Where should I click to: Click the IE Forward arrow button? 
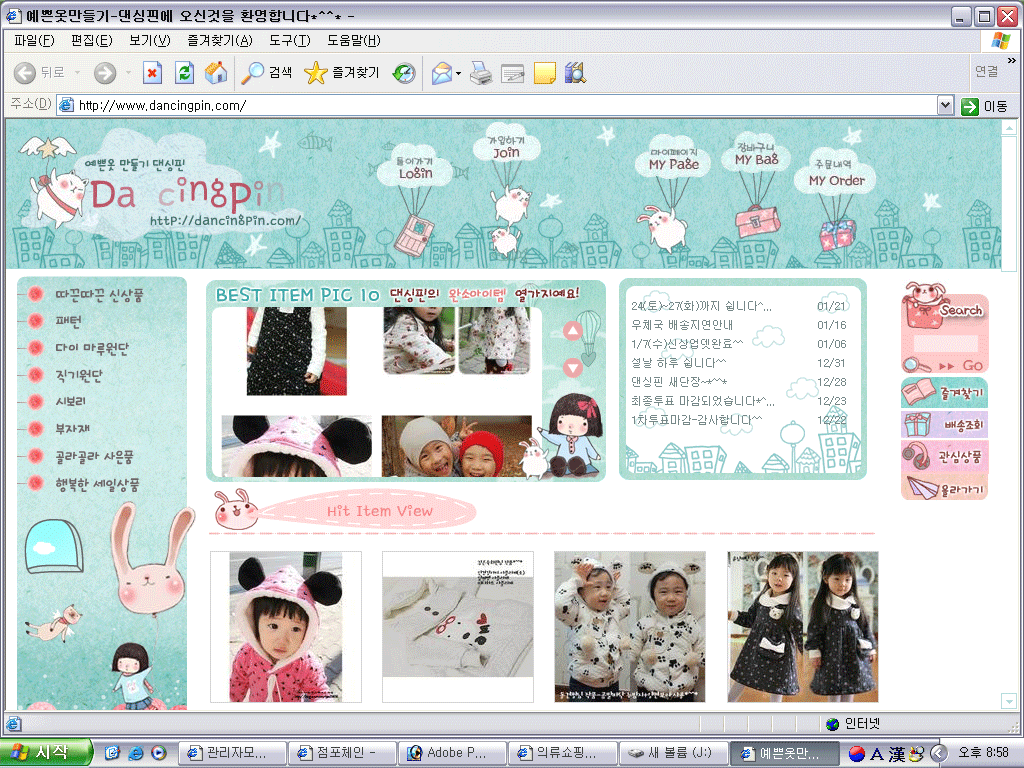pos(104,72)
